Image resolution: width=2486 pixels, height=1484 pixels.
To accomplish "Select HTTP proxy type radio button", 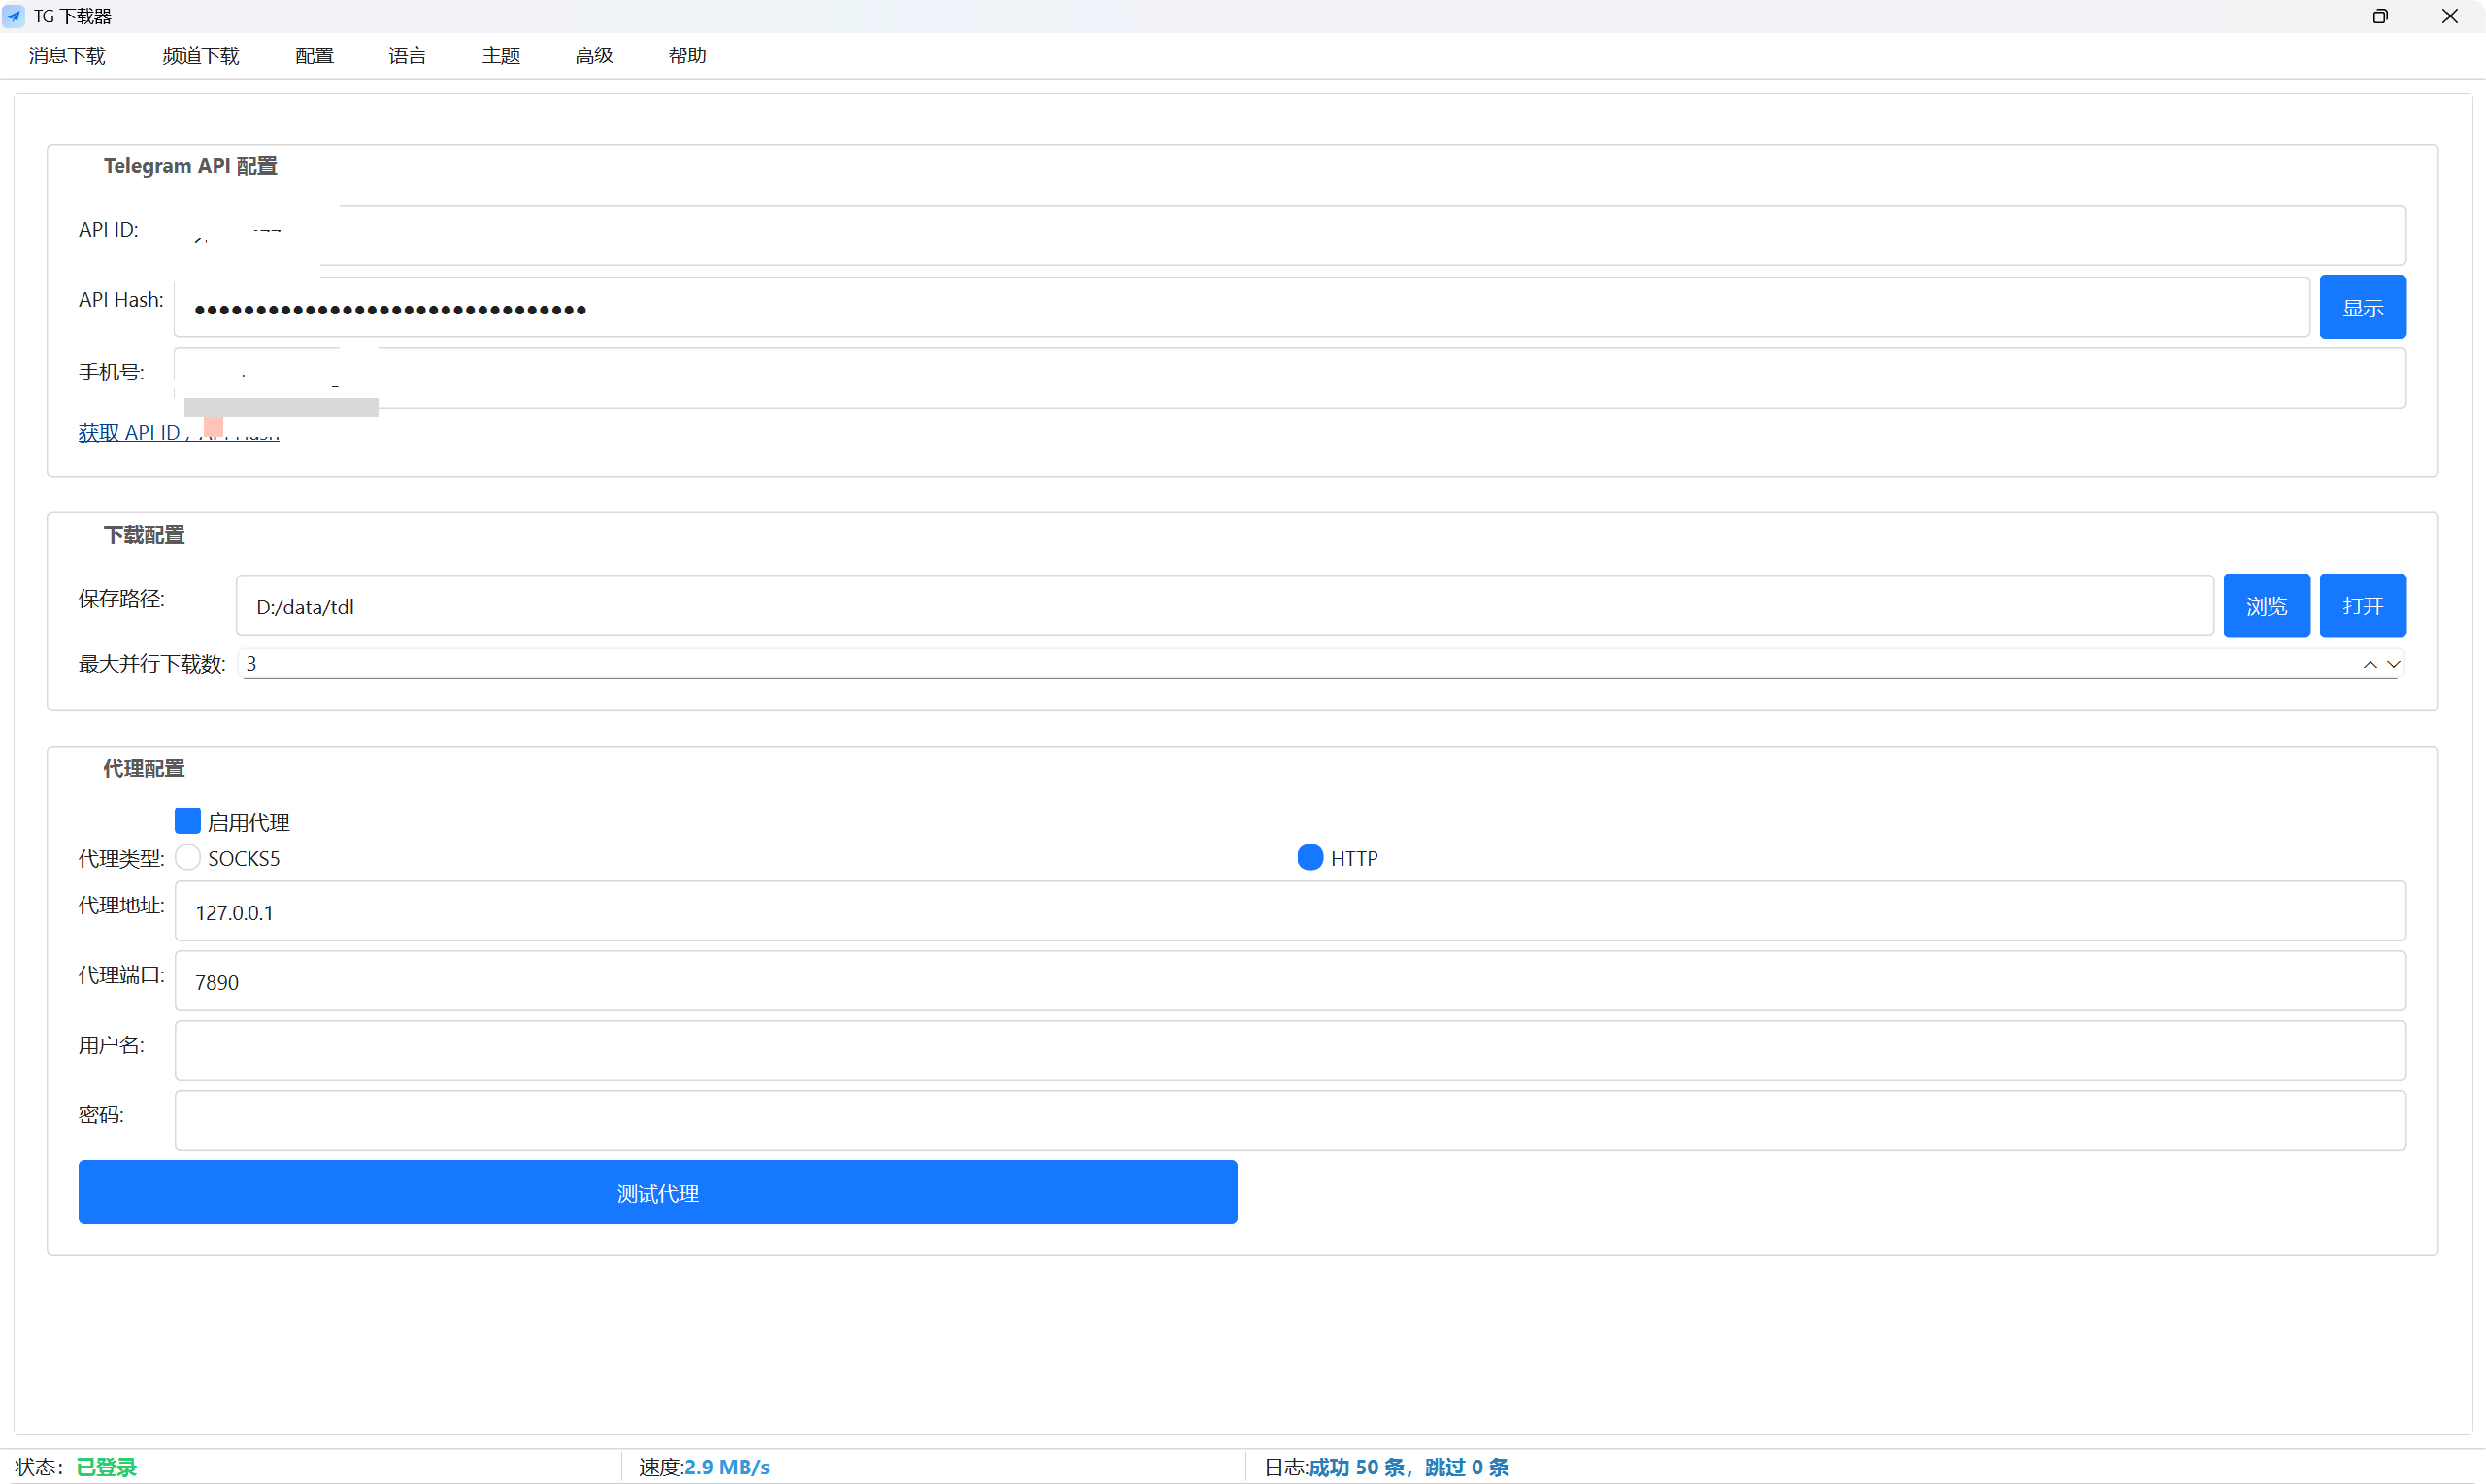I will click(x=1310, y=858).
